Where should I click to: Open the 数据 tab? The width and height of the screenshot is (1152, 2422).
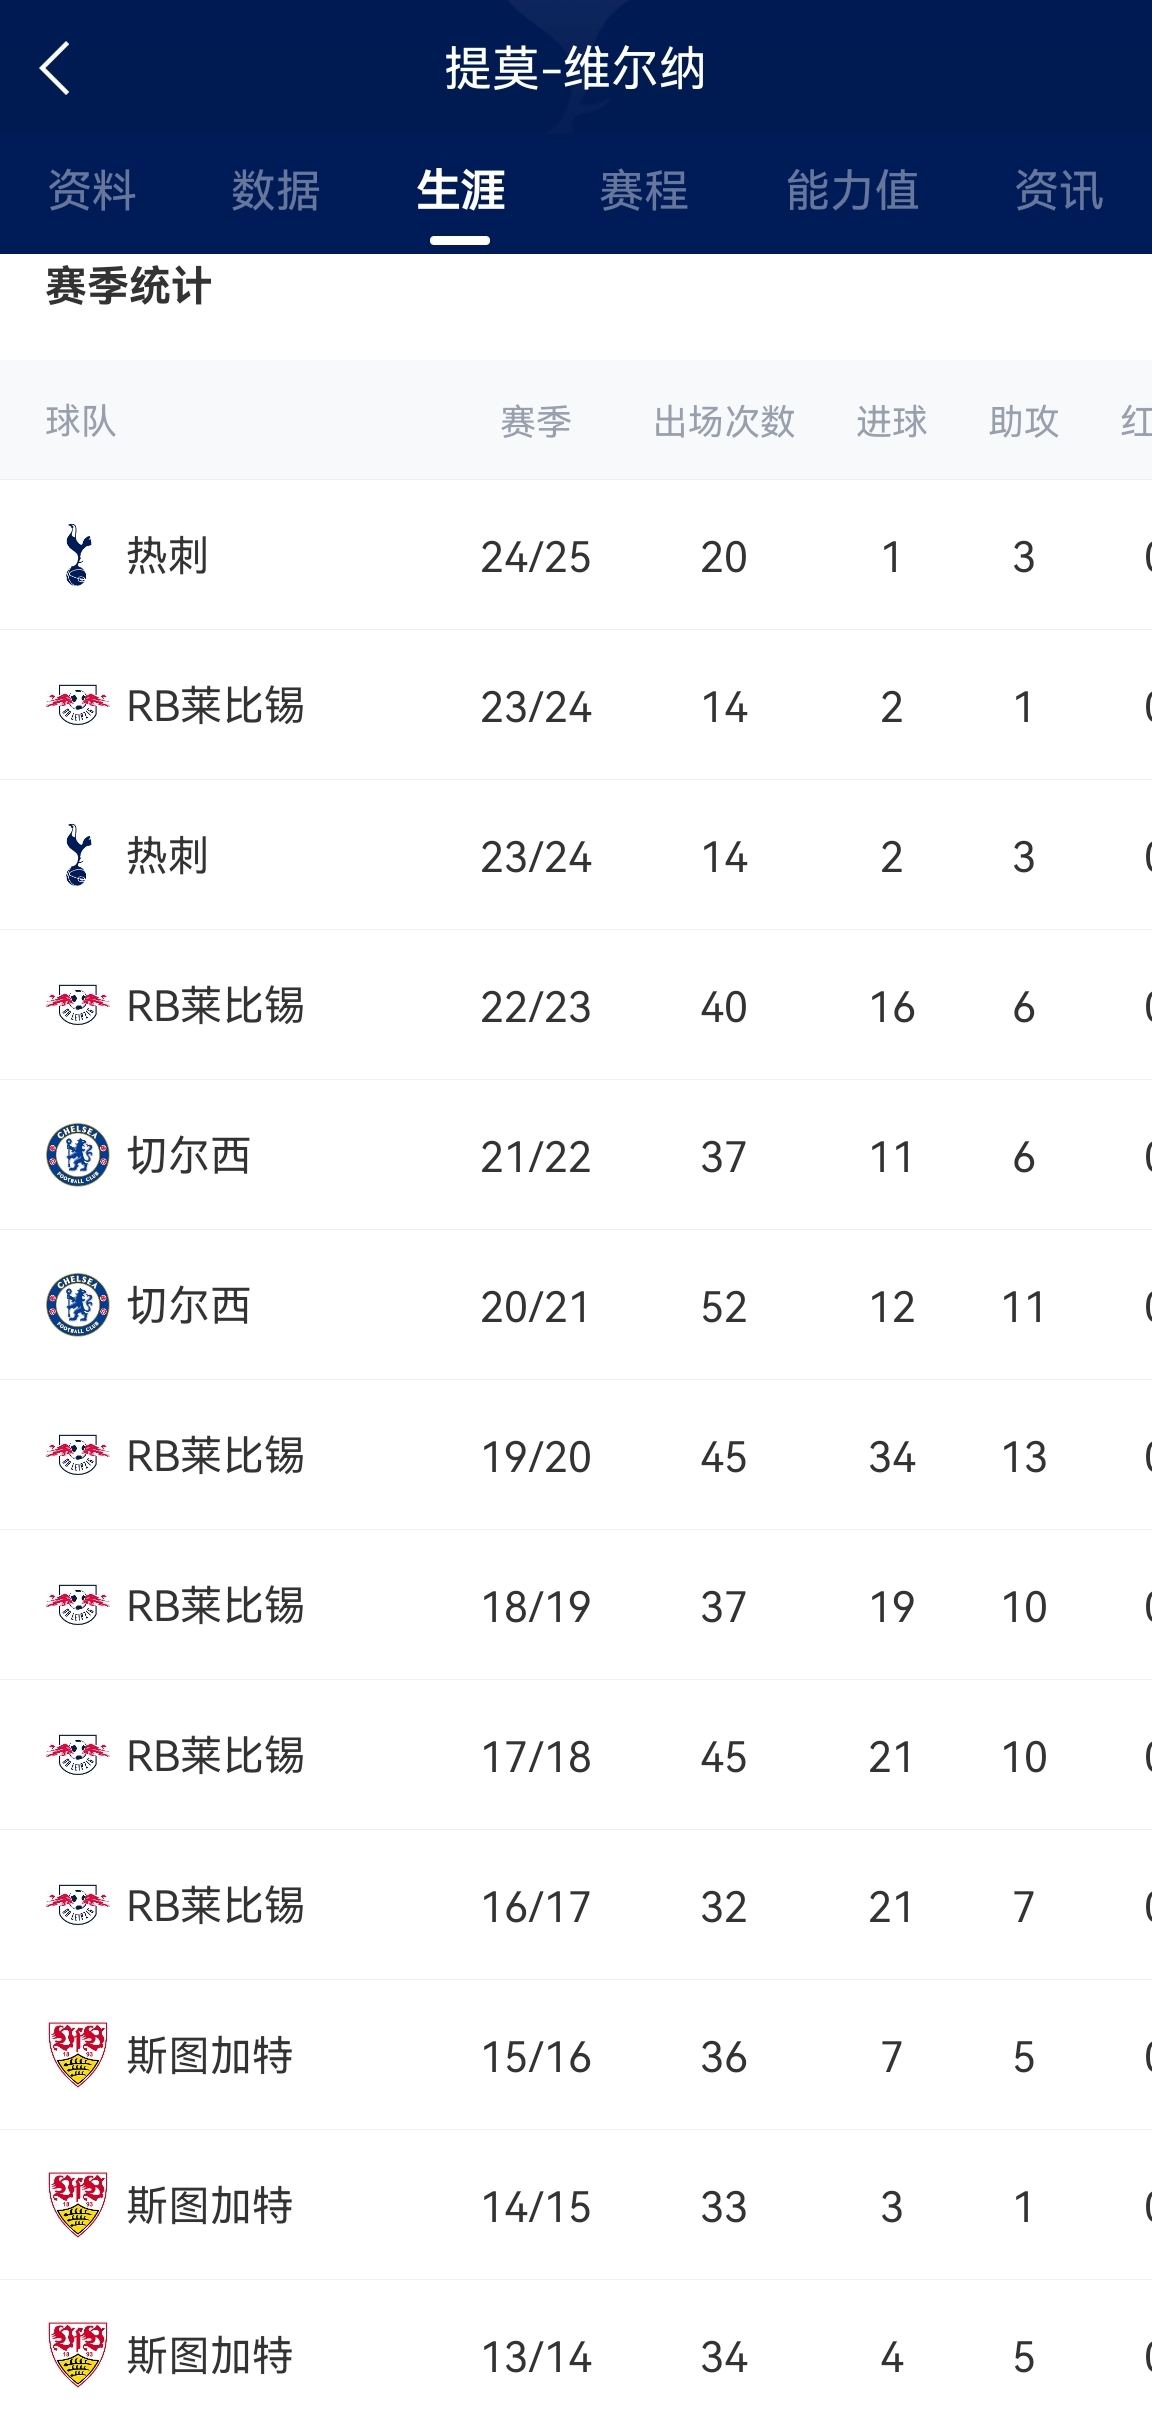point(276,190)
